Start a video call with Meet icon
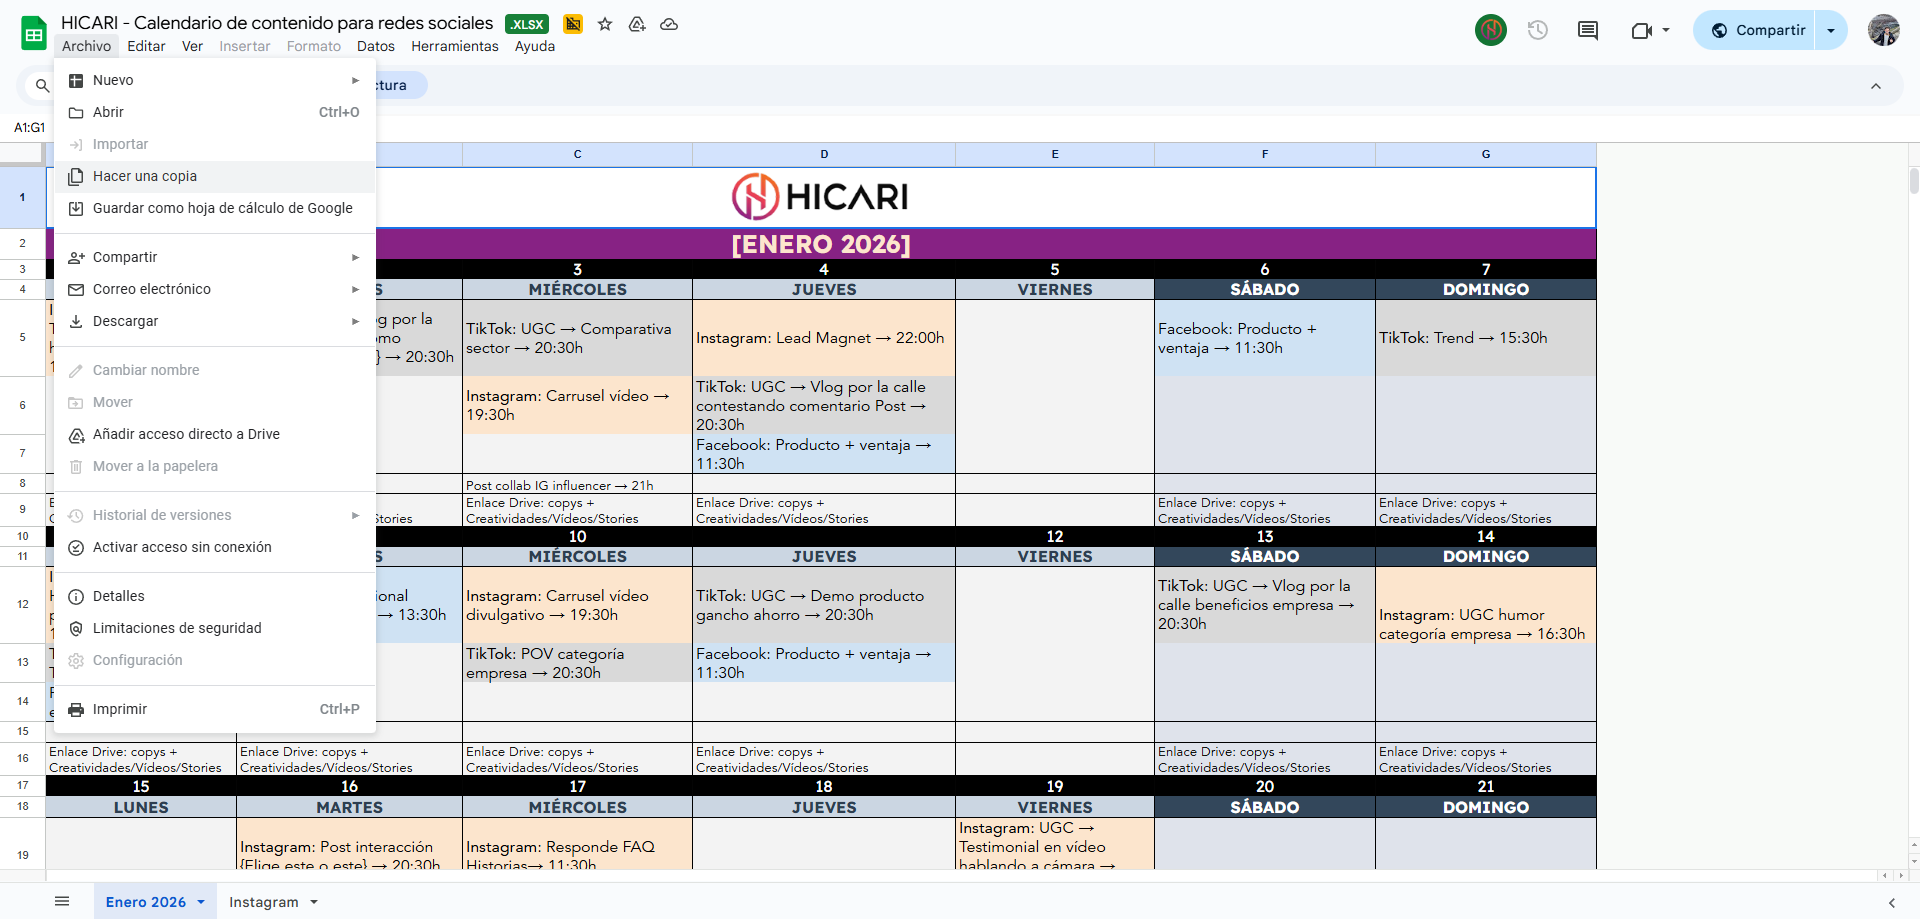Viewport: 1920px width, 919px height. [1642, 30]
